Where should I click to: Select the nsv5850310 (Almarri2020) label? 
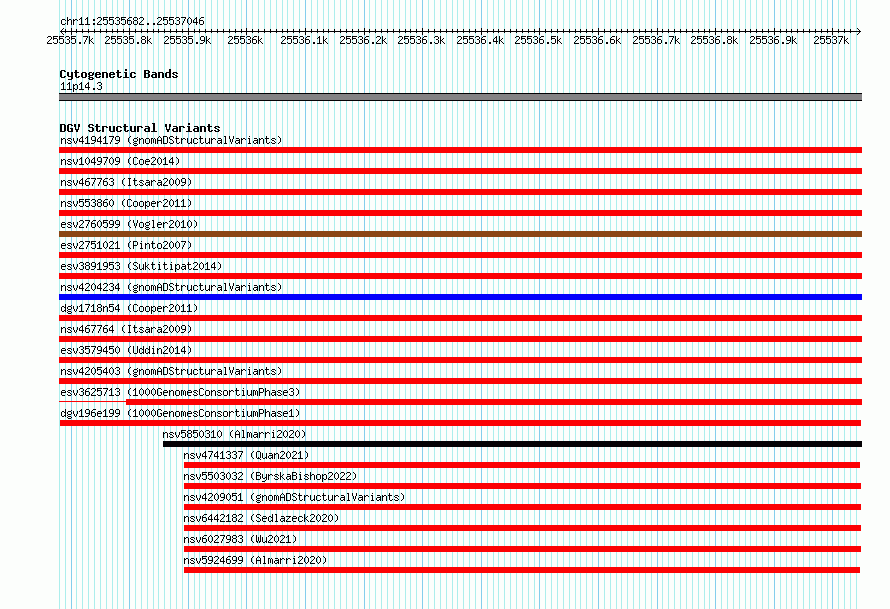coord(234,434)
